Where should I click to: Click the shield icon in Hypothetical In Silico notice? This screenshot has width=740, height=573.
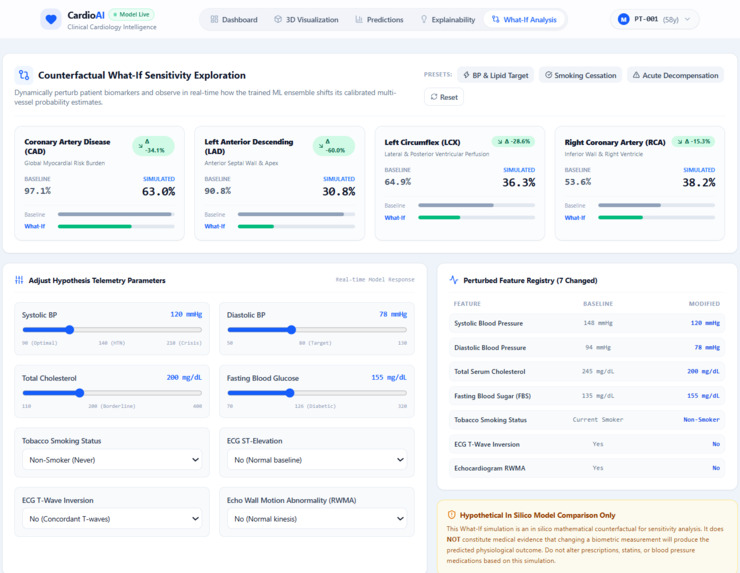click(451, 515)
